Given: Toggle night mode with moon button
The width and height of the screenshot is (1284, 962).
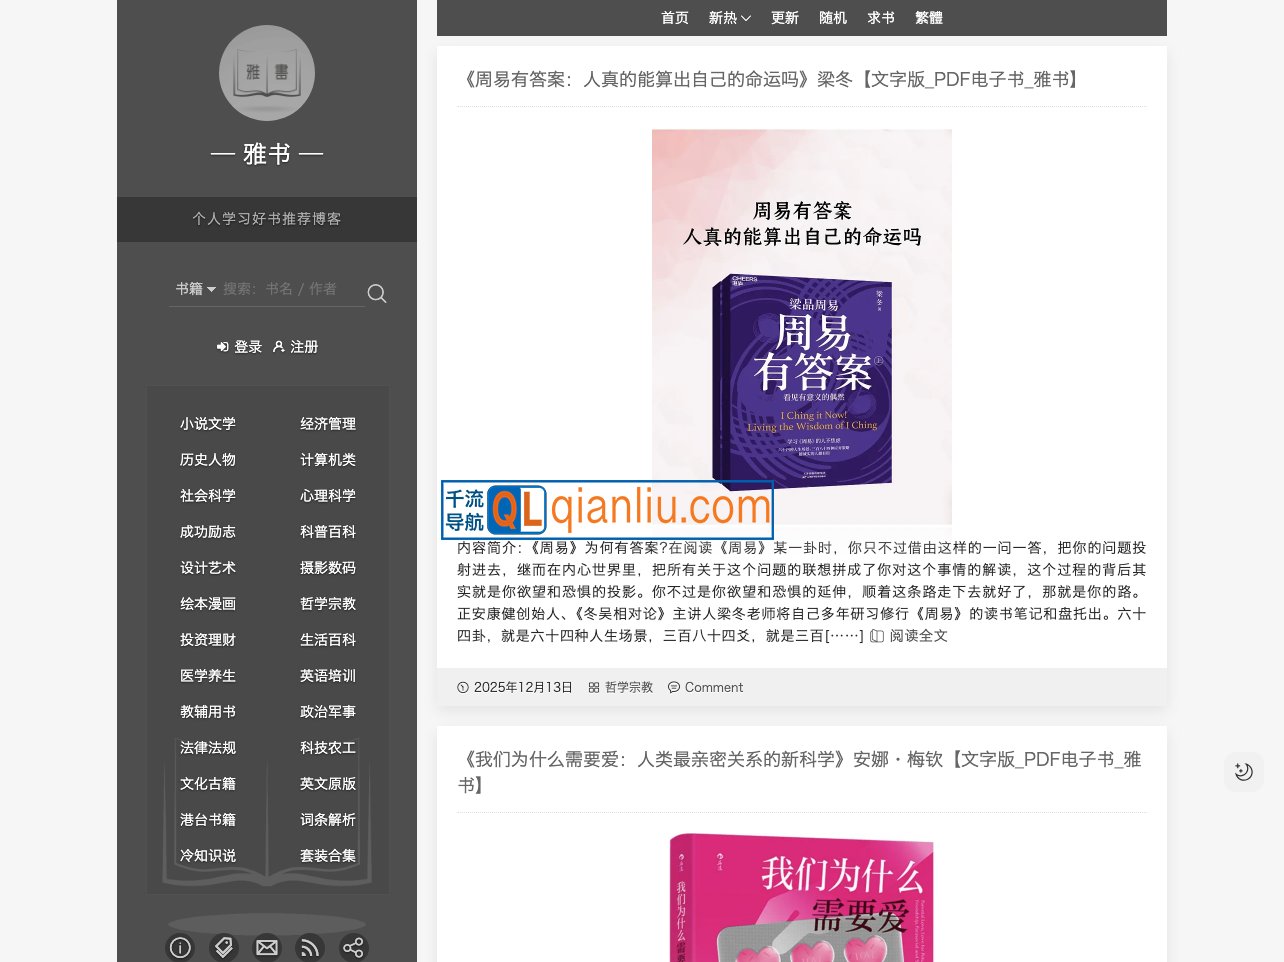Looking at the screenshot, I should [1243, 771].
